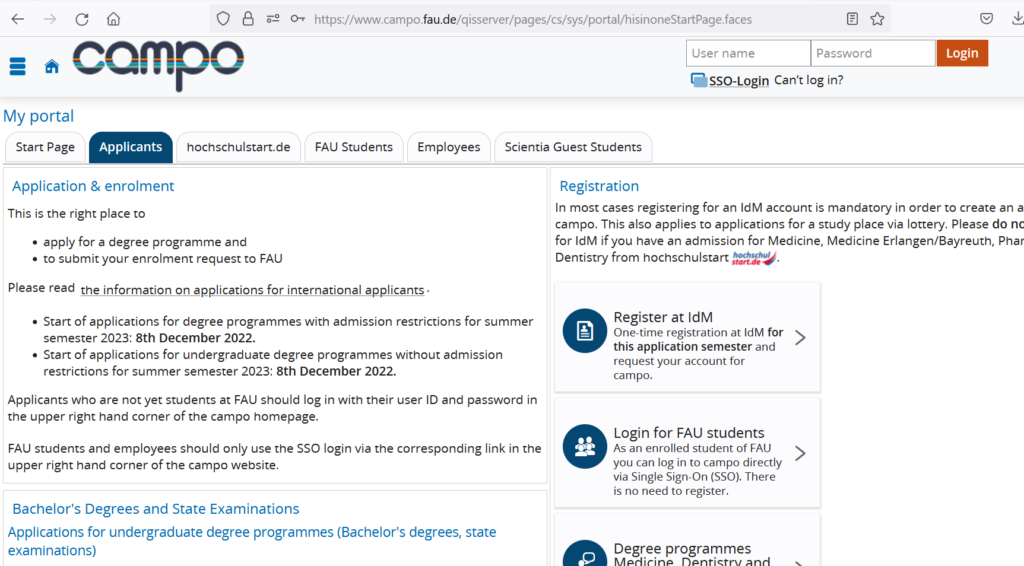The height and width of the screenshot is (566, 1024).
Task: Click the padlock site security icon
Action: point(247,19)
